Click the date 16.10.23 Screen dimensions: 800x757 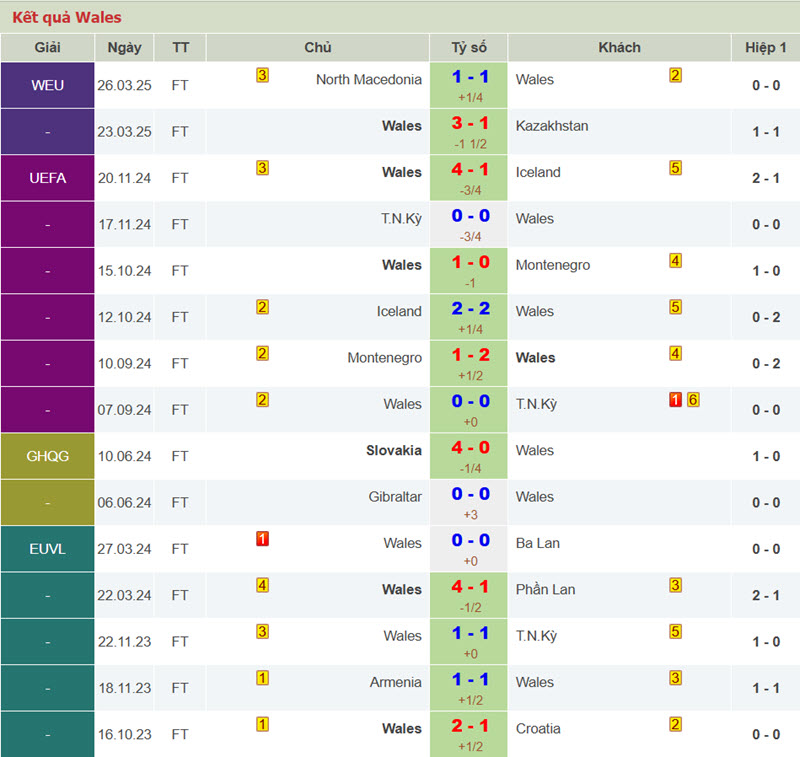124,735
